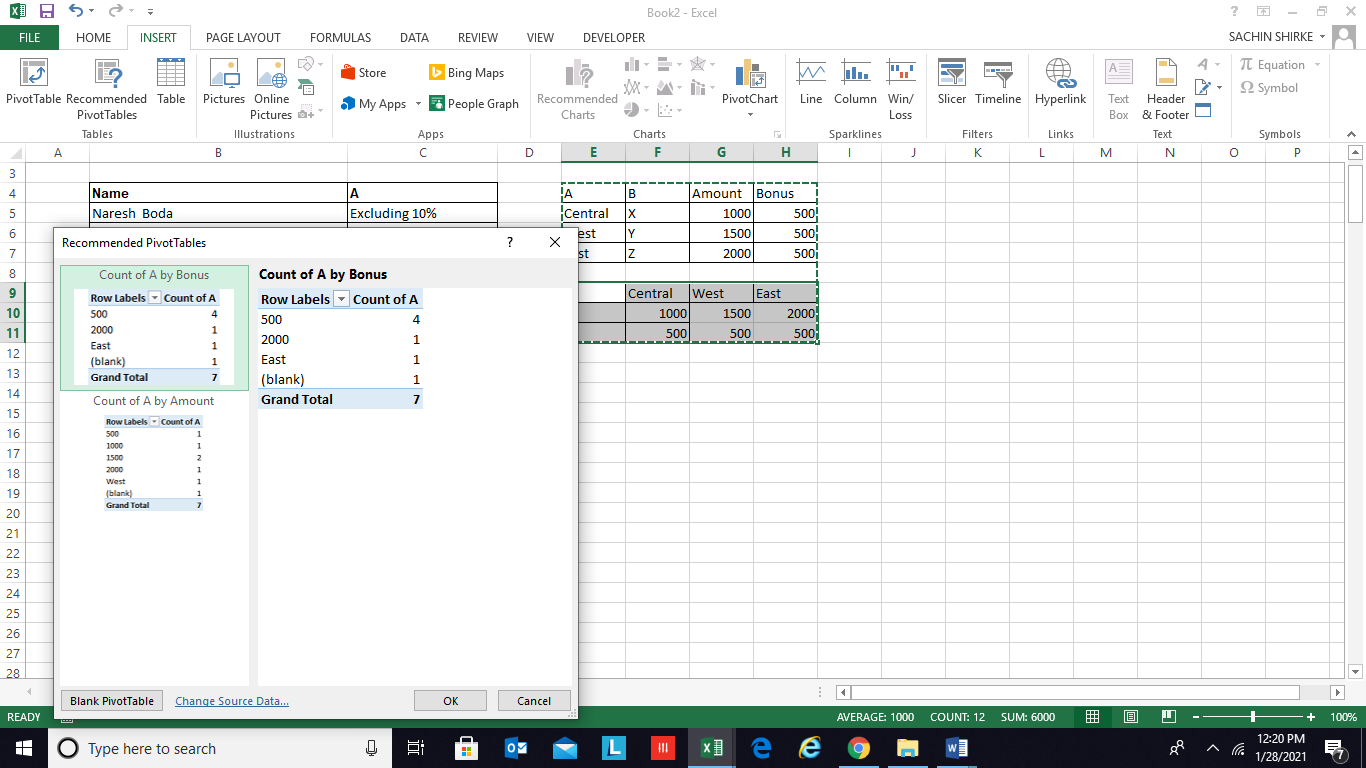Insert a Hyperlink
The width and height of the screenshot is (1366, 768).
(1060, 82)
